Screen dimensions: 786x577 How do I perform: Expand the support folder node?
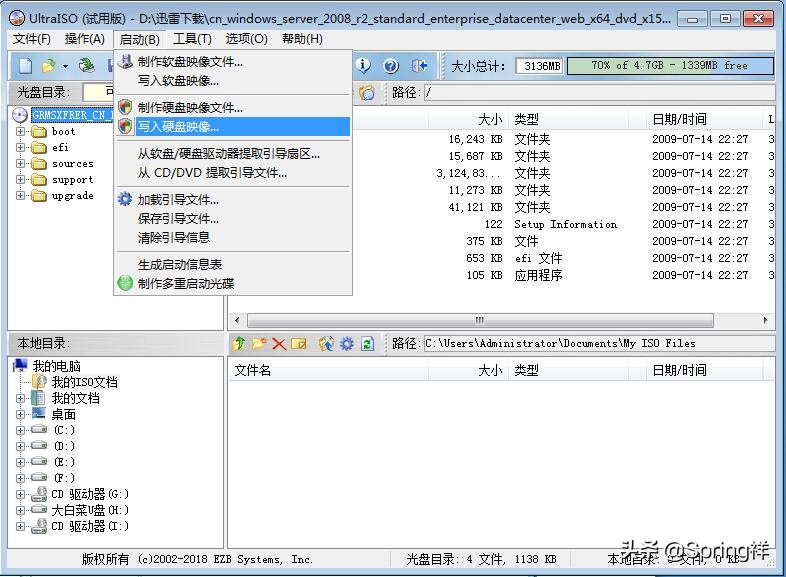[x=21, y=179]
